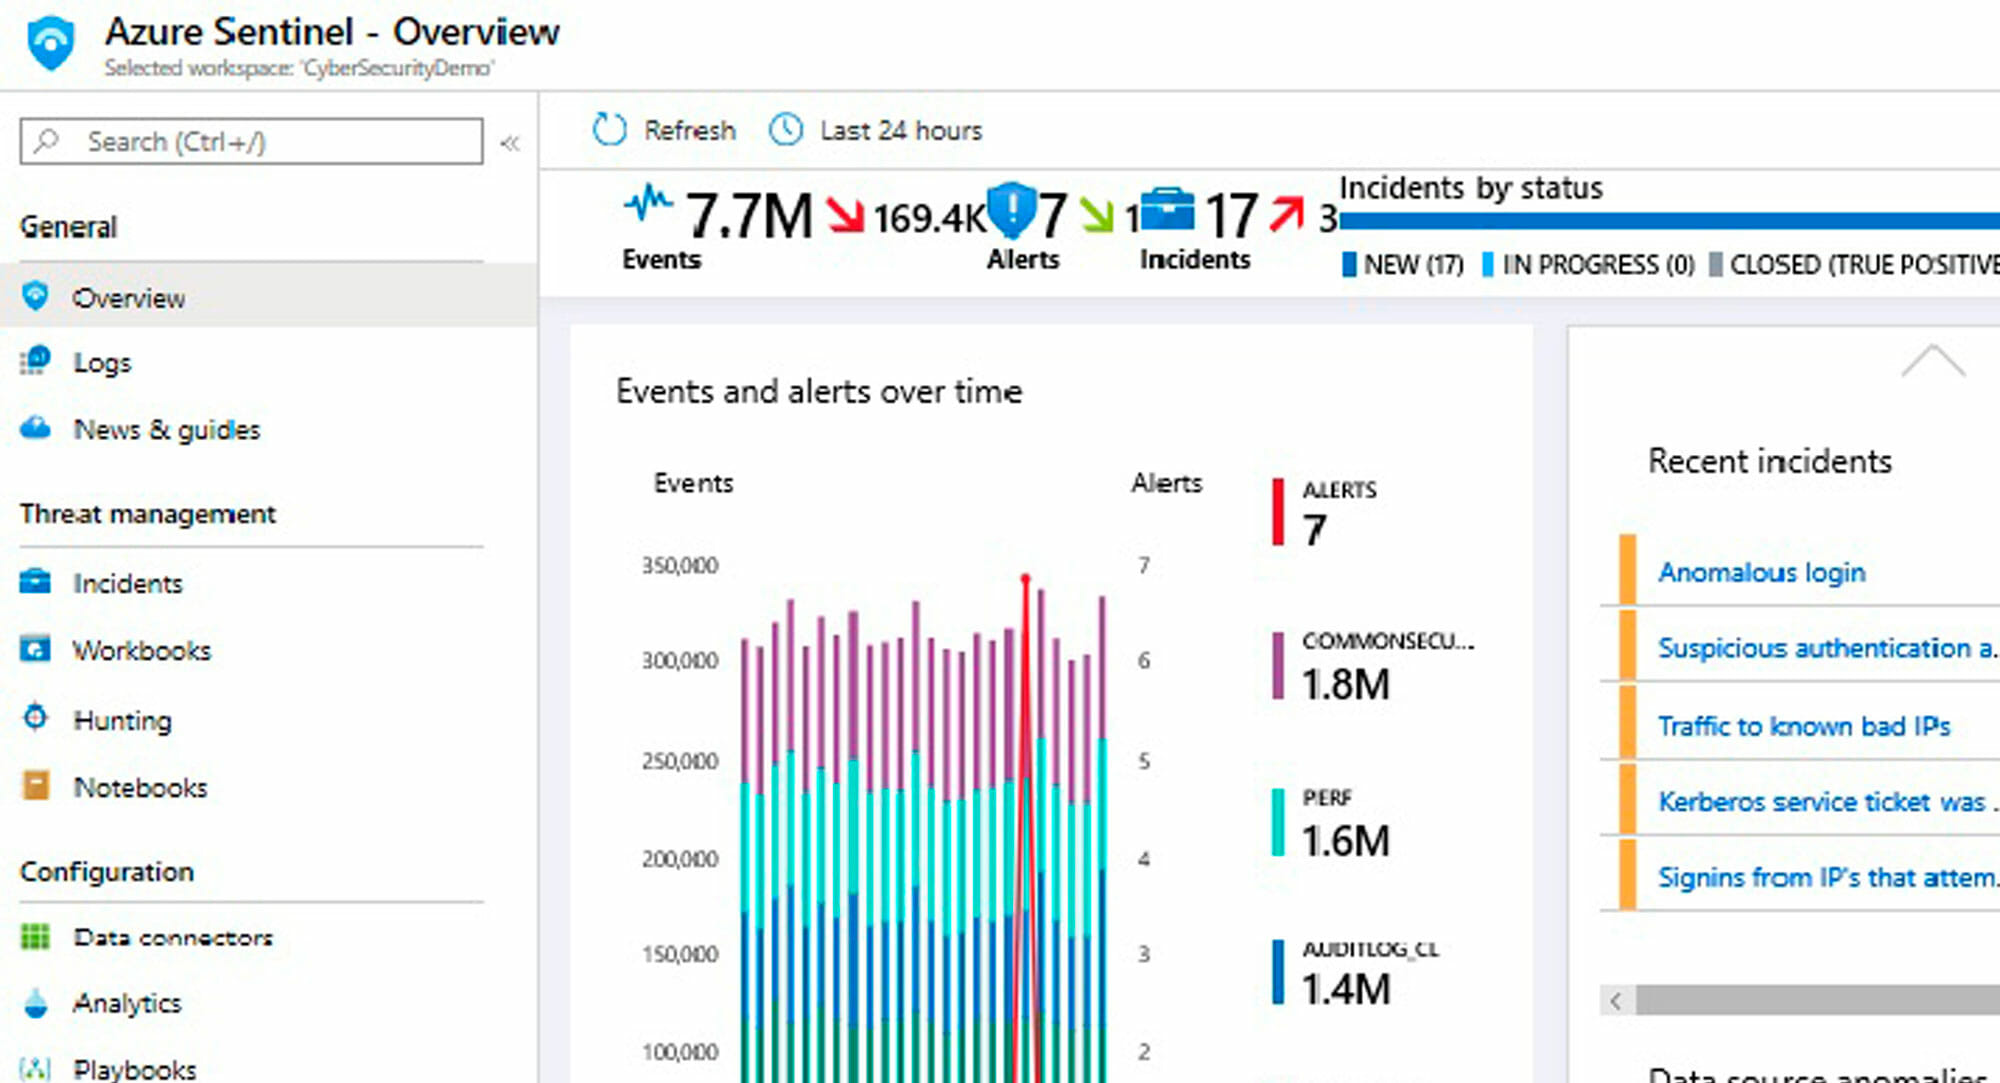Open the Notebooks icon in the sidebar
The image size is (2000, 1083).
36,785
